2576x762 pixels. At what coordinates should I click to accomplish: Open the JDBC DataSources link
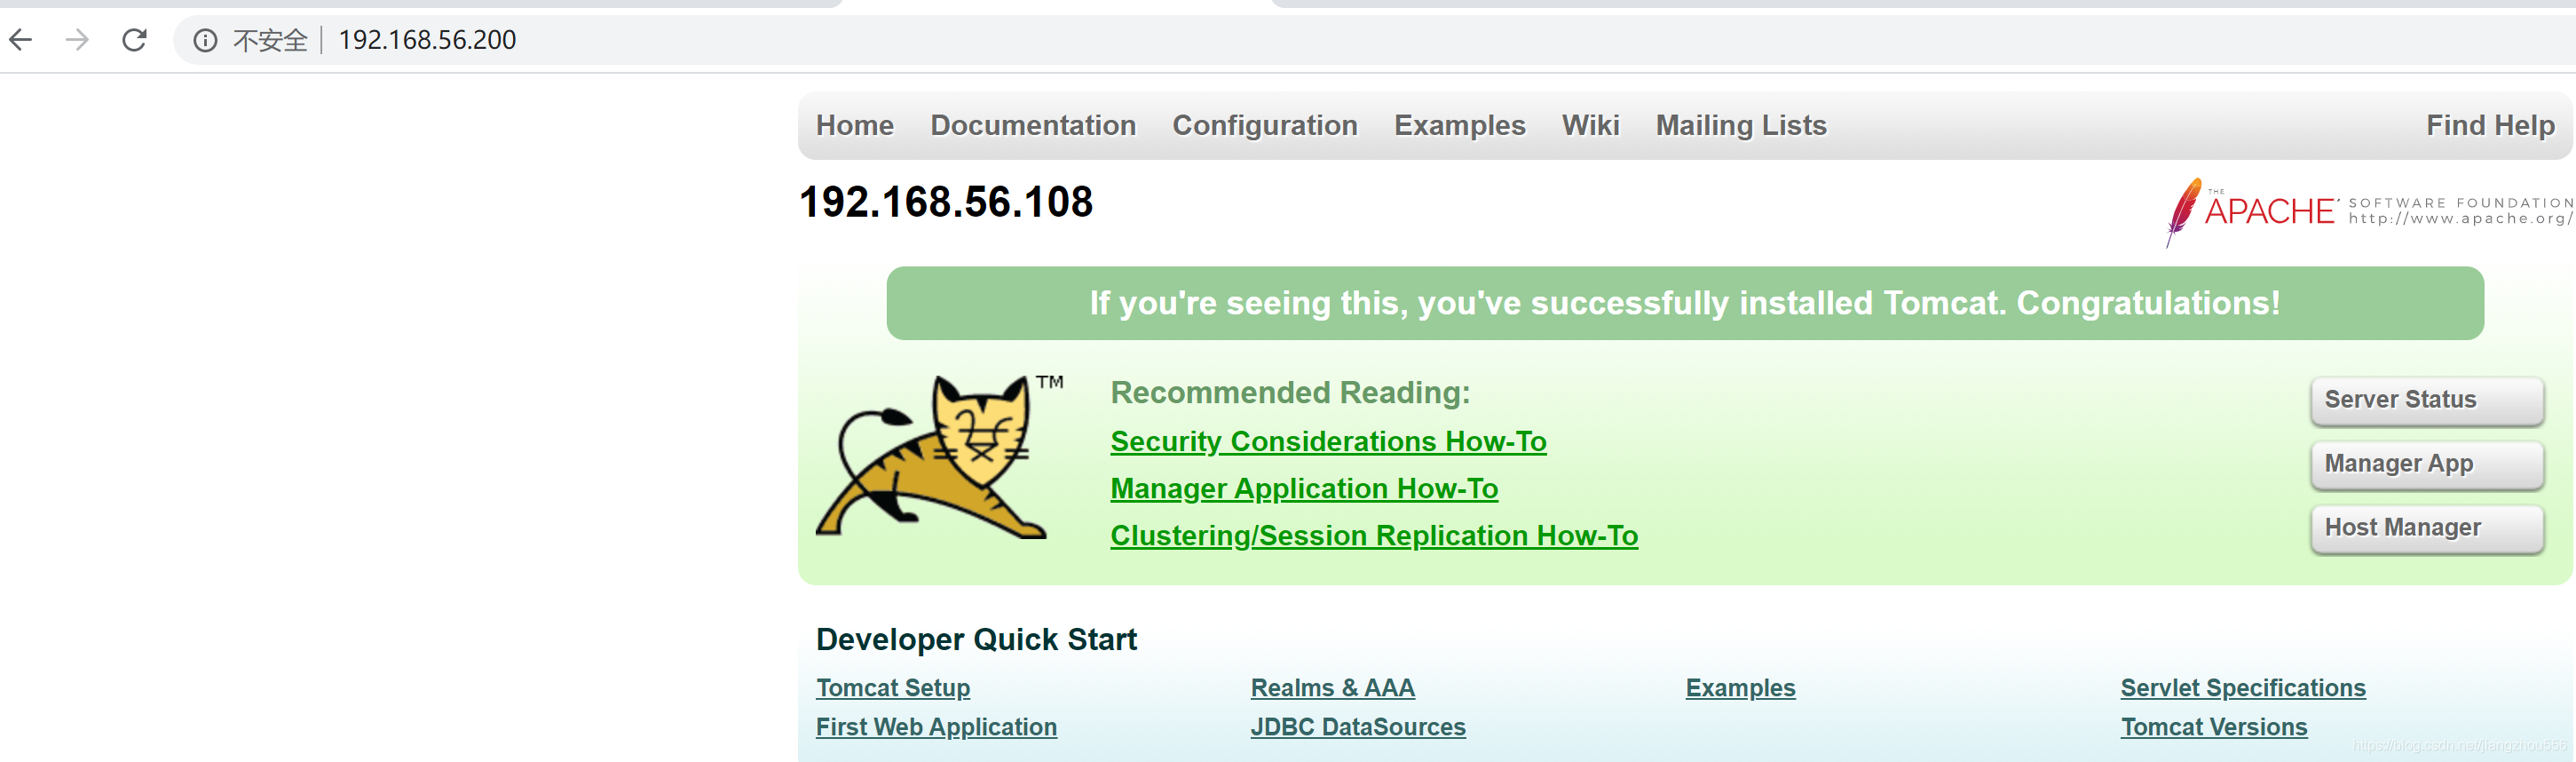click(1358, 727)
